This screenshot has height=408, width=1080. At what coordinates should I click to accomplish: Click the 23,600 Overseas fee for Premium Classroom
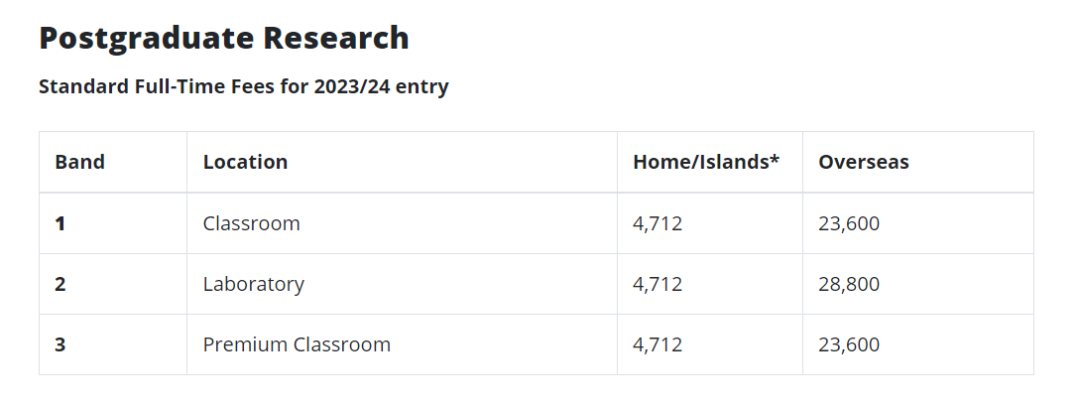[x=849, y=345]
